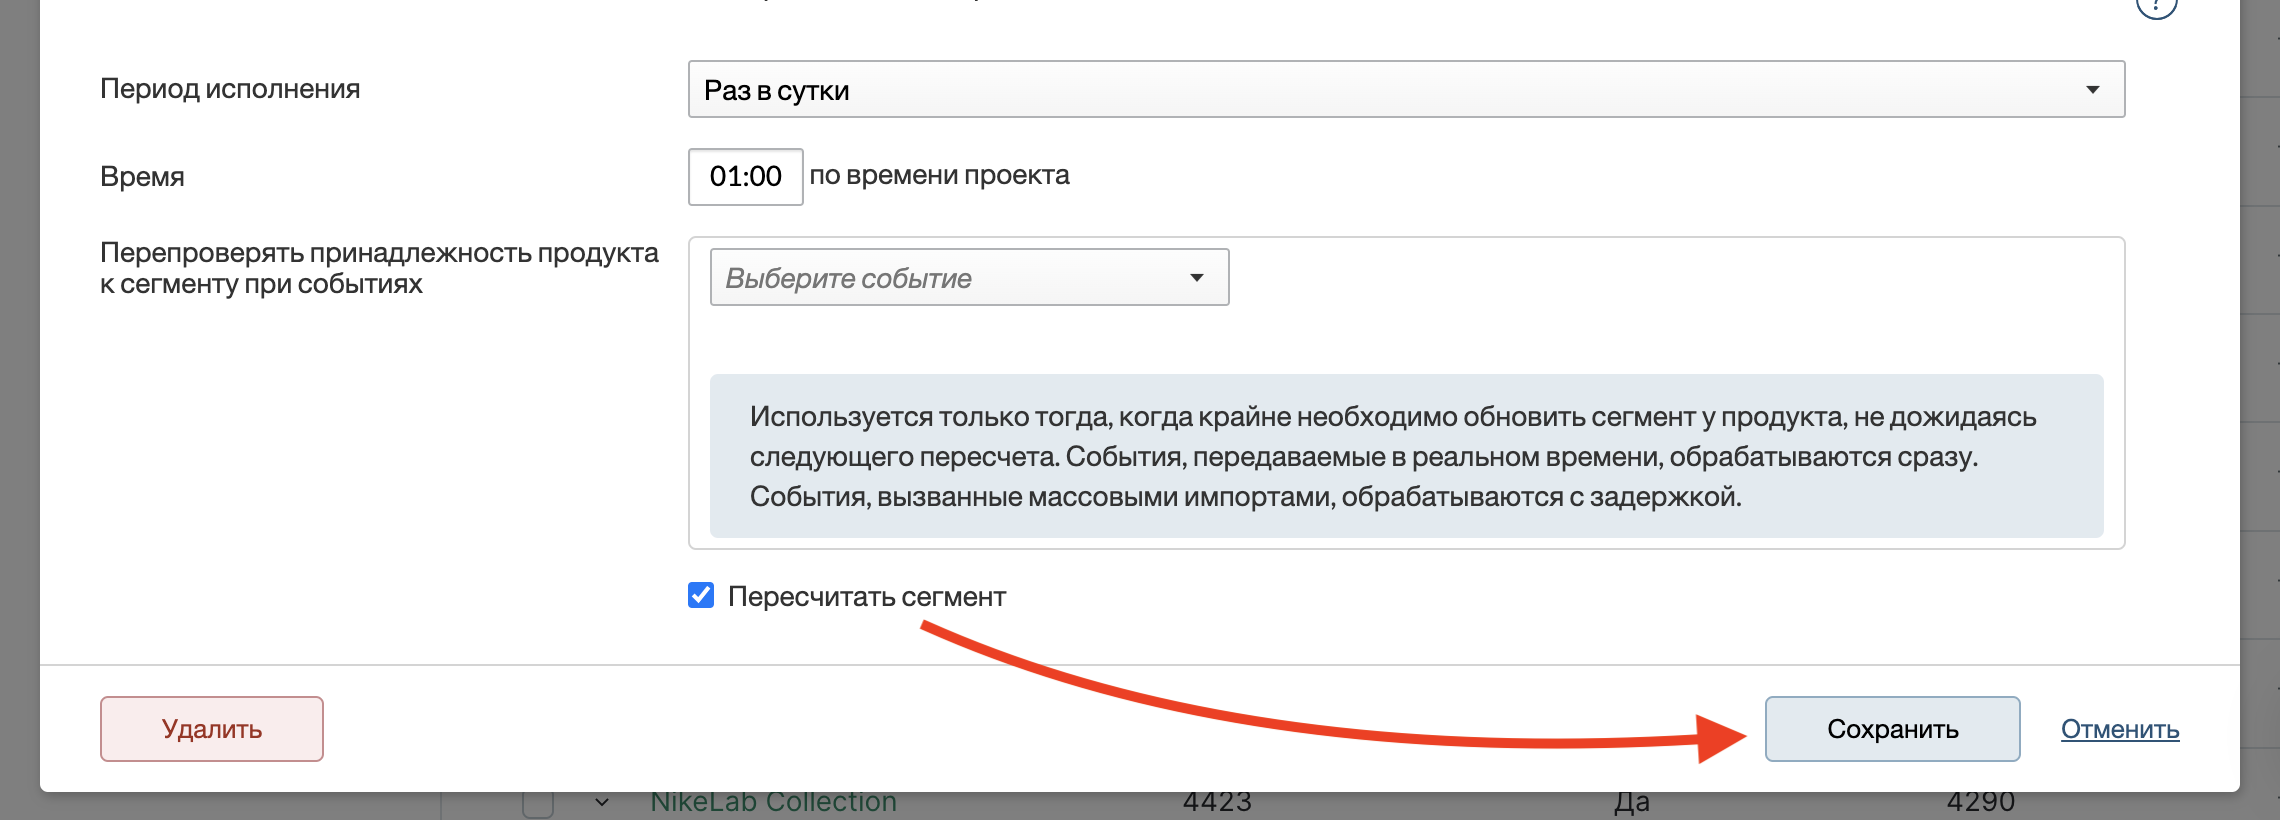2280x820 pixels.
Task: Click the 4423 cell in background table
Action: pos(1217,803)
